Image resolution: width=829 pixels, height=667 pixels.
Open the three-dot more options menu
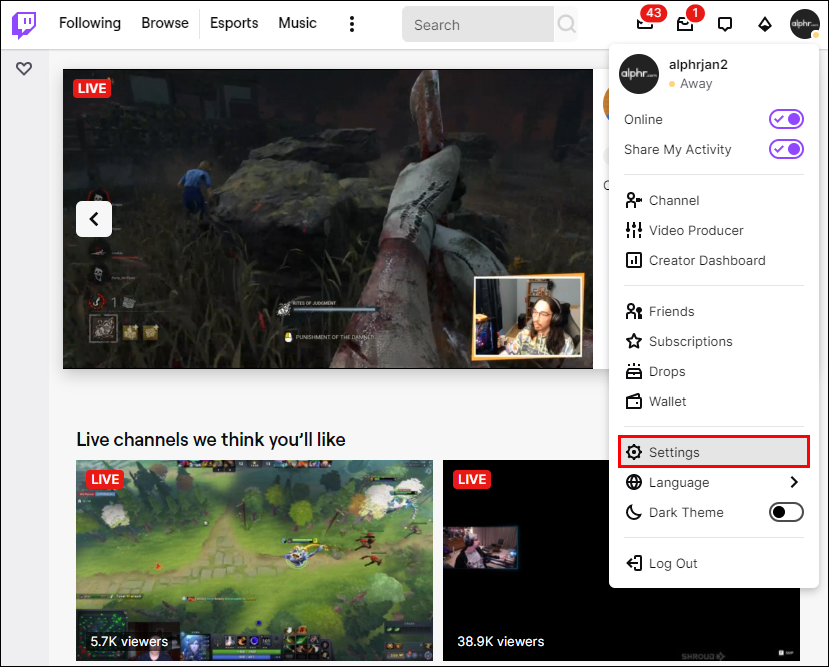point(352,24)
